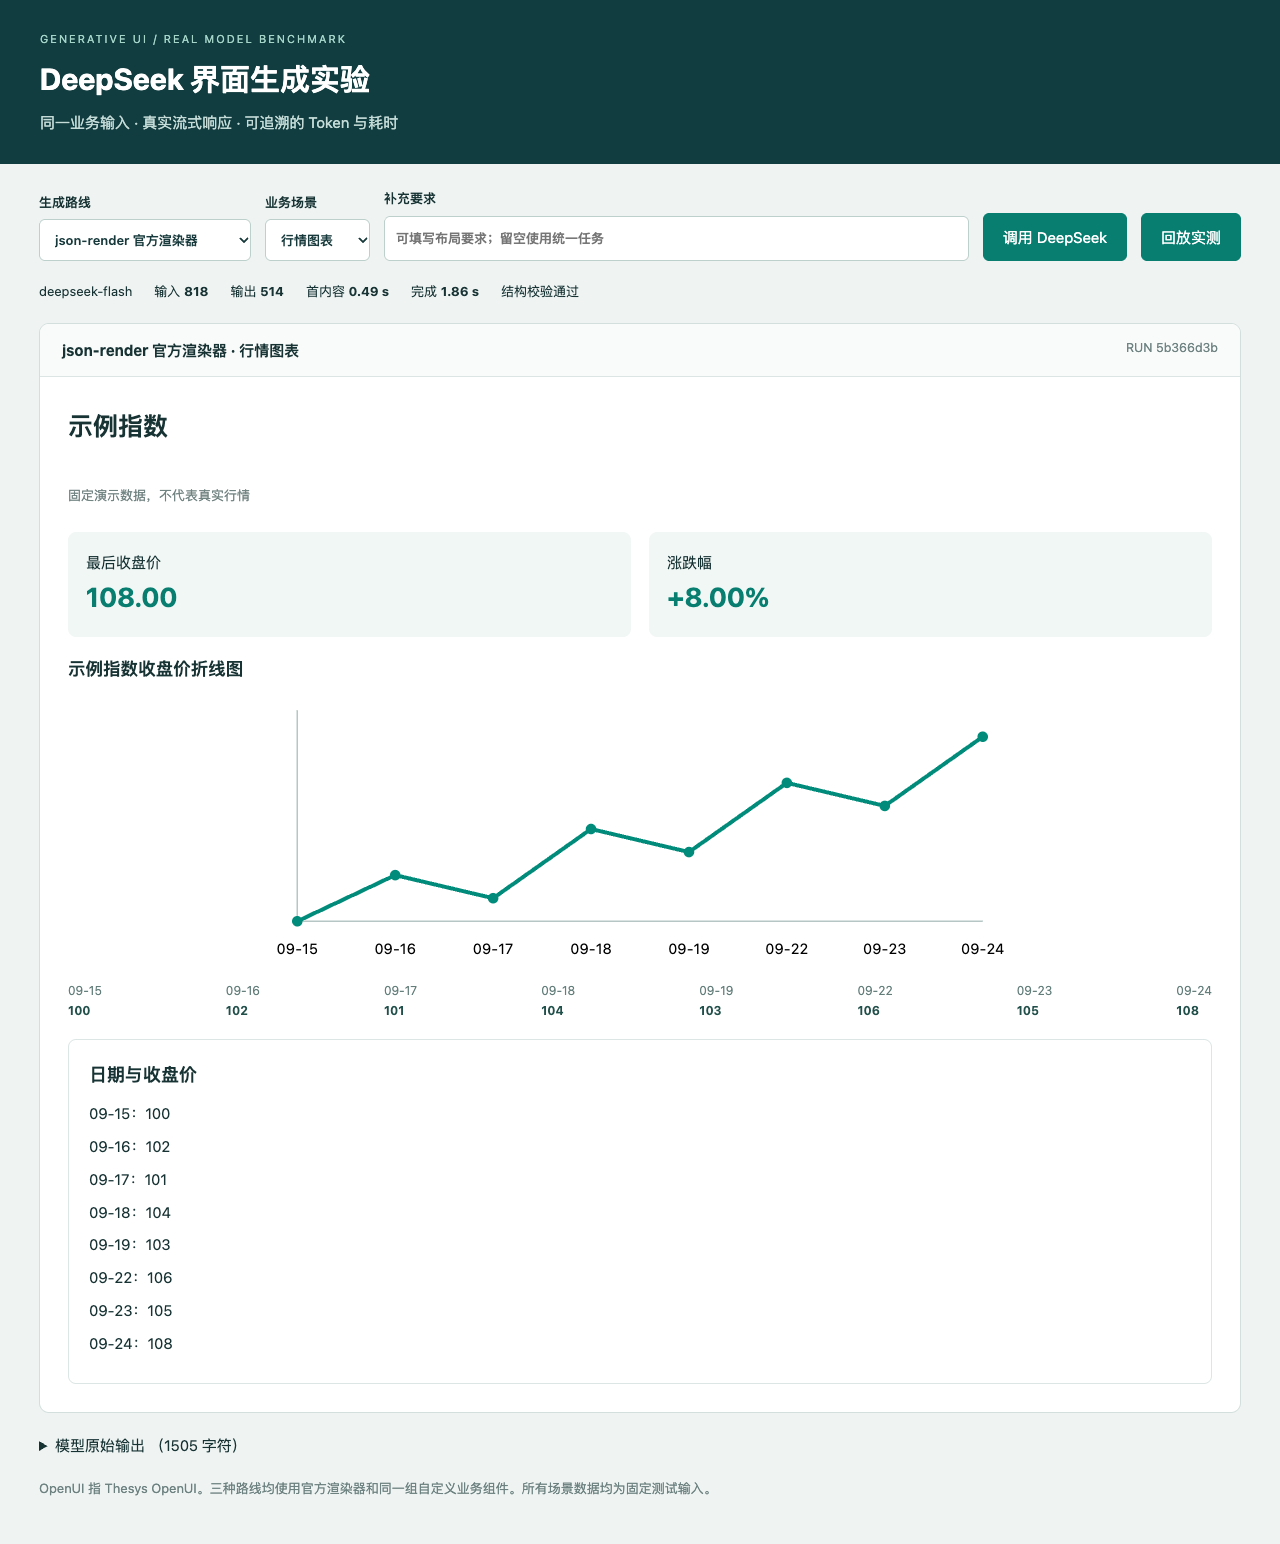
Task: Click the subtitle starting with "同一业务输入"
Action: pyautogui.click(x=219, y=123)
